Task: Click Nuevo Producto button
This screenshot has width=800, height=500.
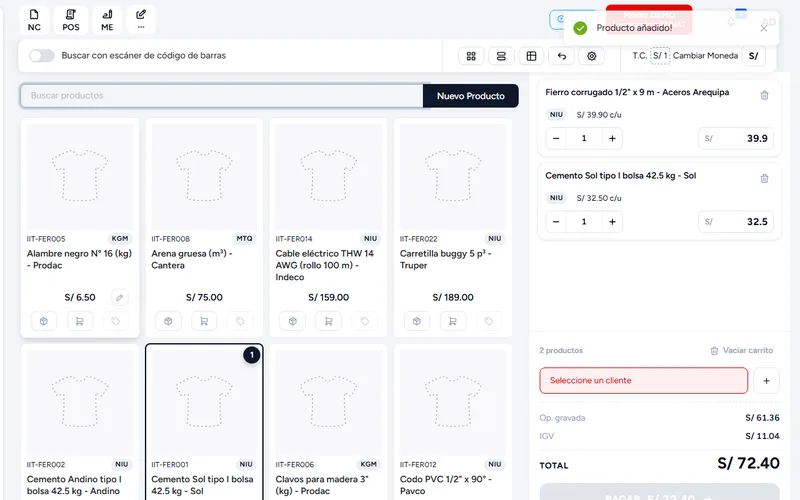Action: (470, 96)
